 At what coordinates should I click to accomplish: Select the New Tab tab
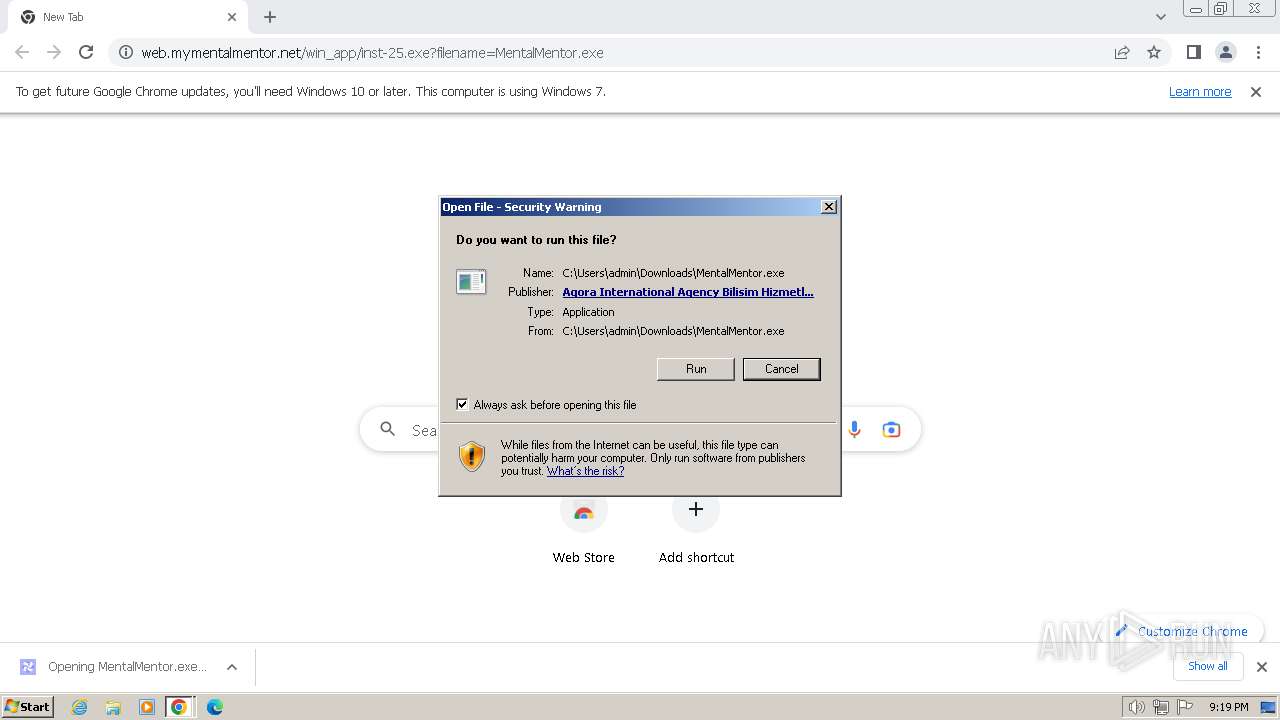click(128, 17)
